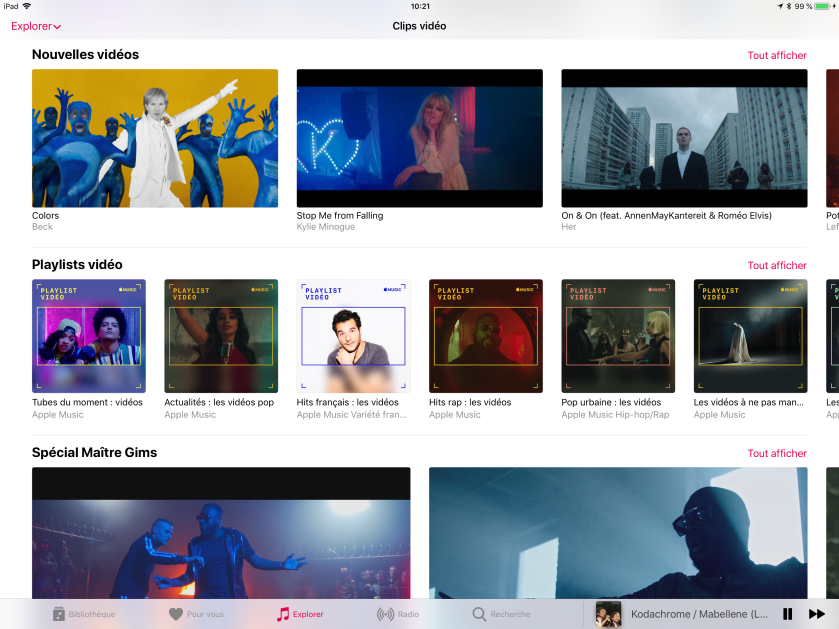Skip to next track with fast-forward
This screenshot has width=839, height=629.
(x=816, y=614)
